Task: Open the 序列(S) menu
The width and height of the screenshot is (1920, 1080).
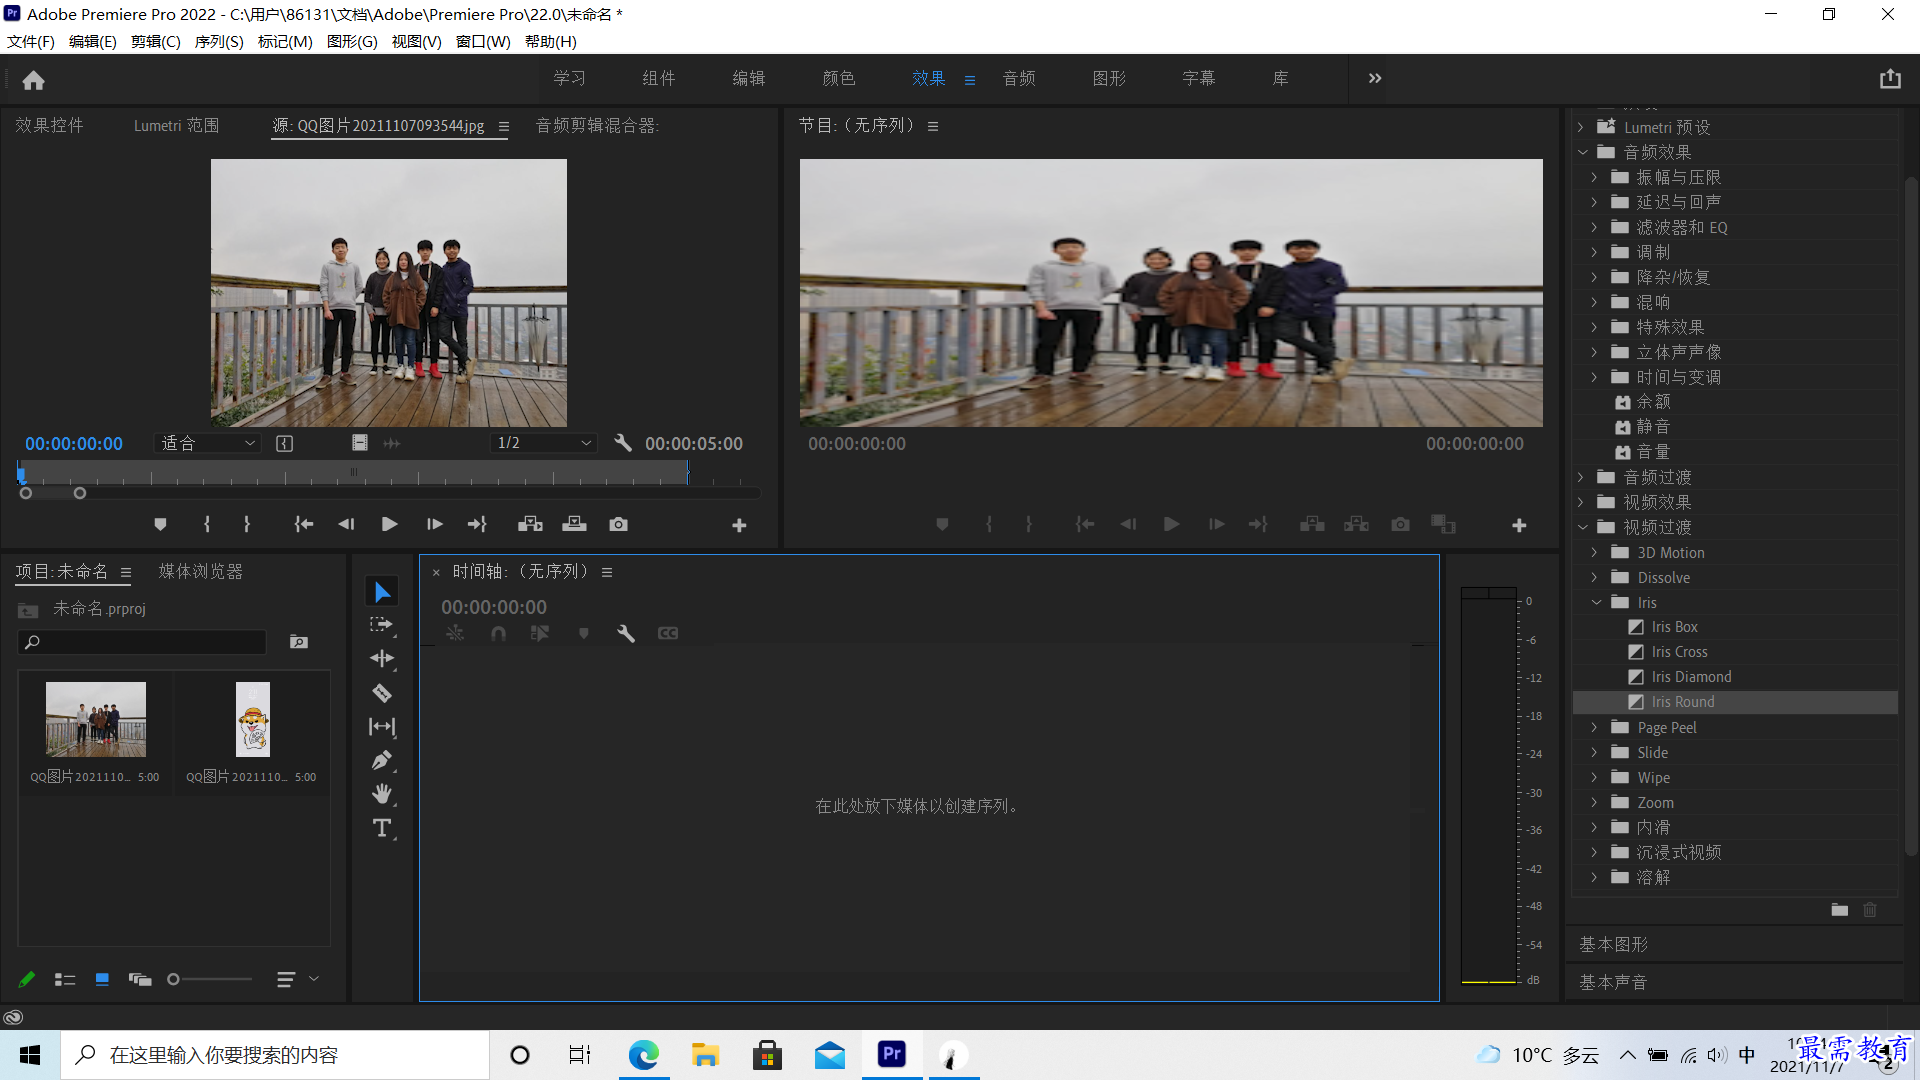Action: (x=219, y=41)
